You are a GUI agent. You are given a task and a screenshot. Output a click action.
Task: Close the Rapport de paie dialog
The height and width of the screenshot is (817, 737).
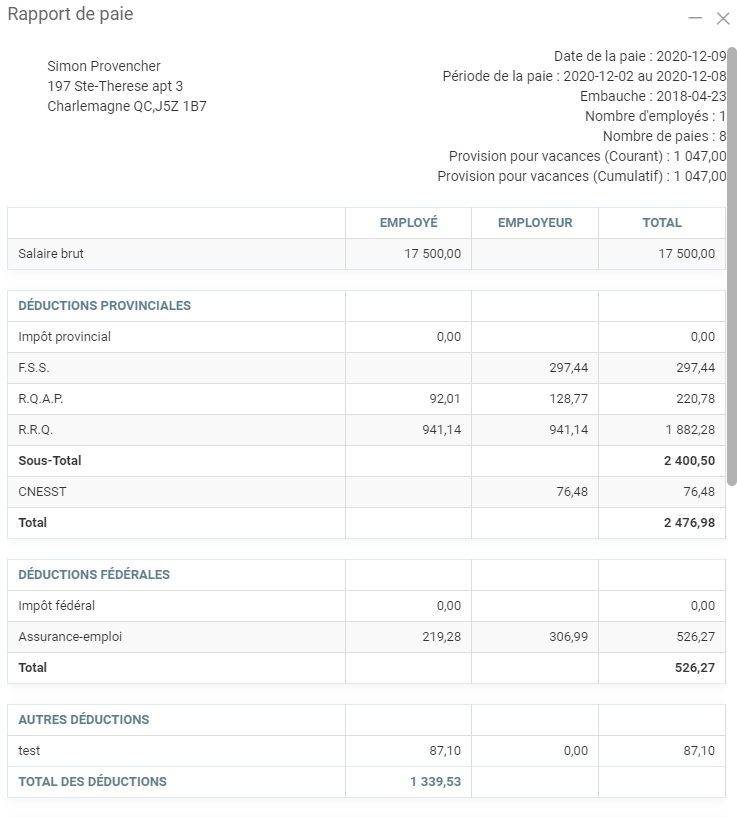click(723, 19)
